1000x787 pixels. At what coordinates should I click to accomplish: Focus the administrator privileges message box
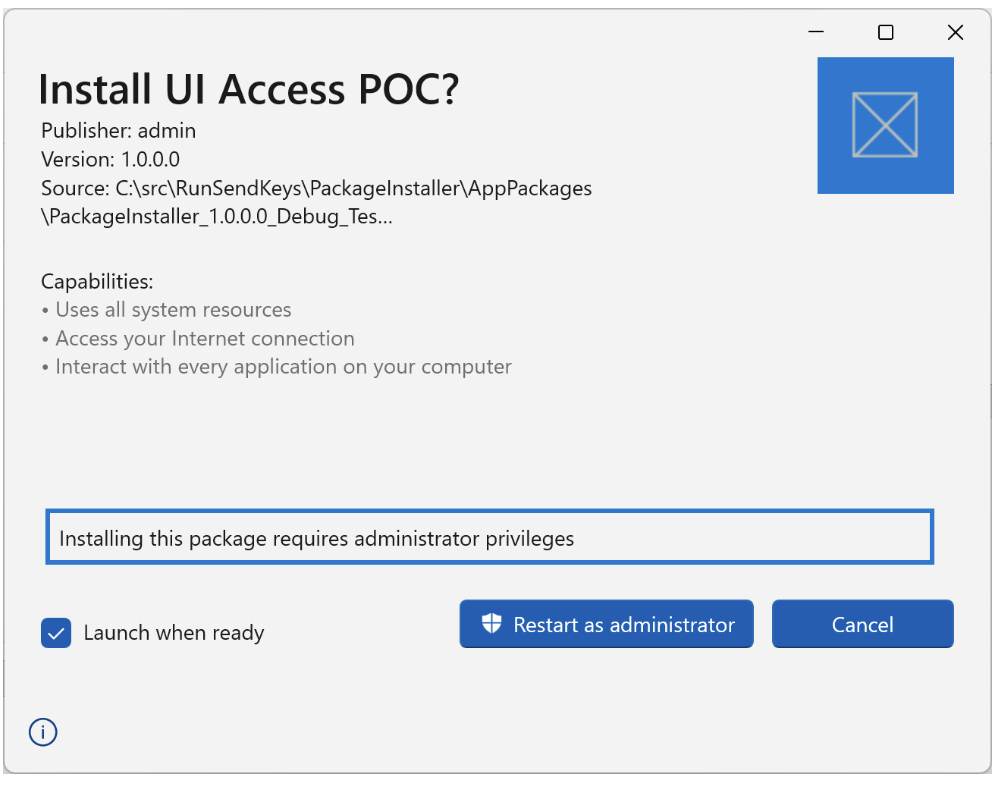pos(489,538)
